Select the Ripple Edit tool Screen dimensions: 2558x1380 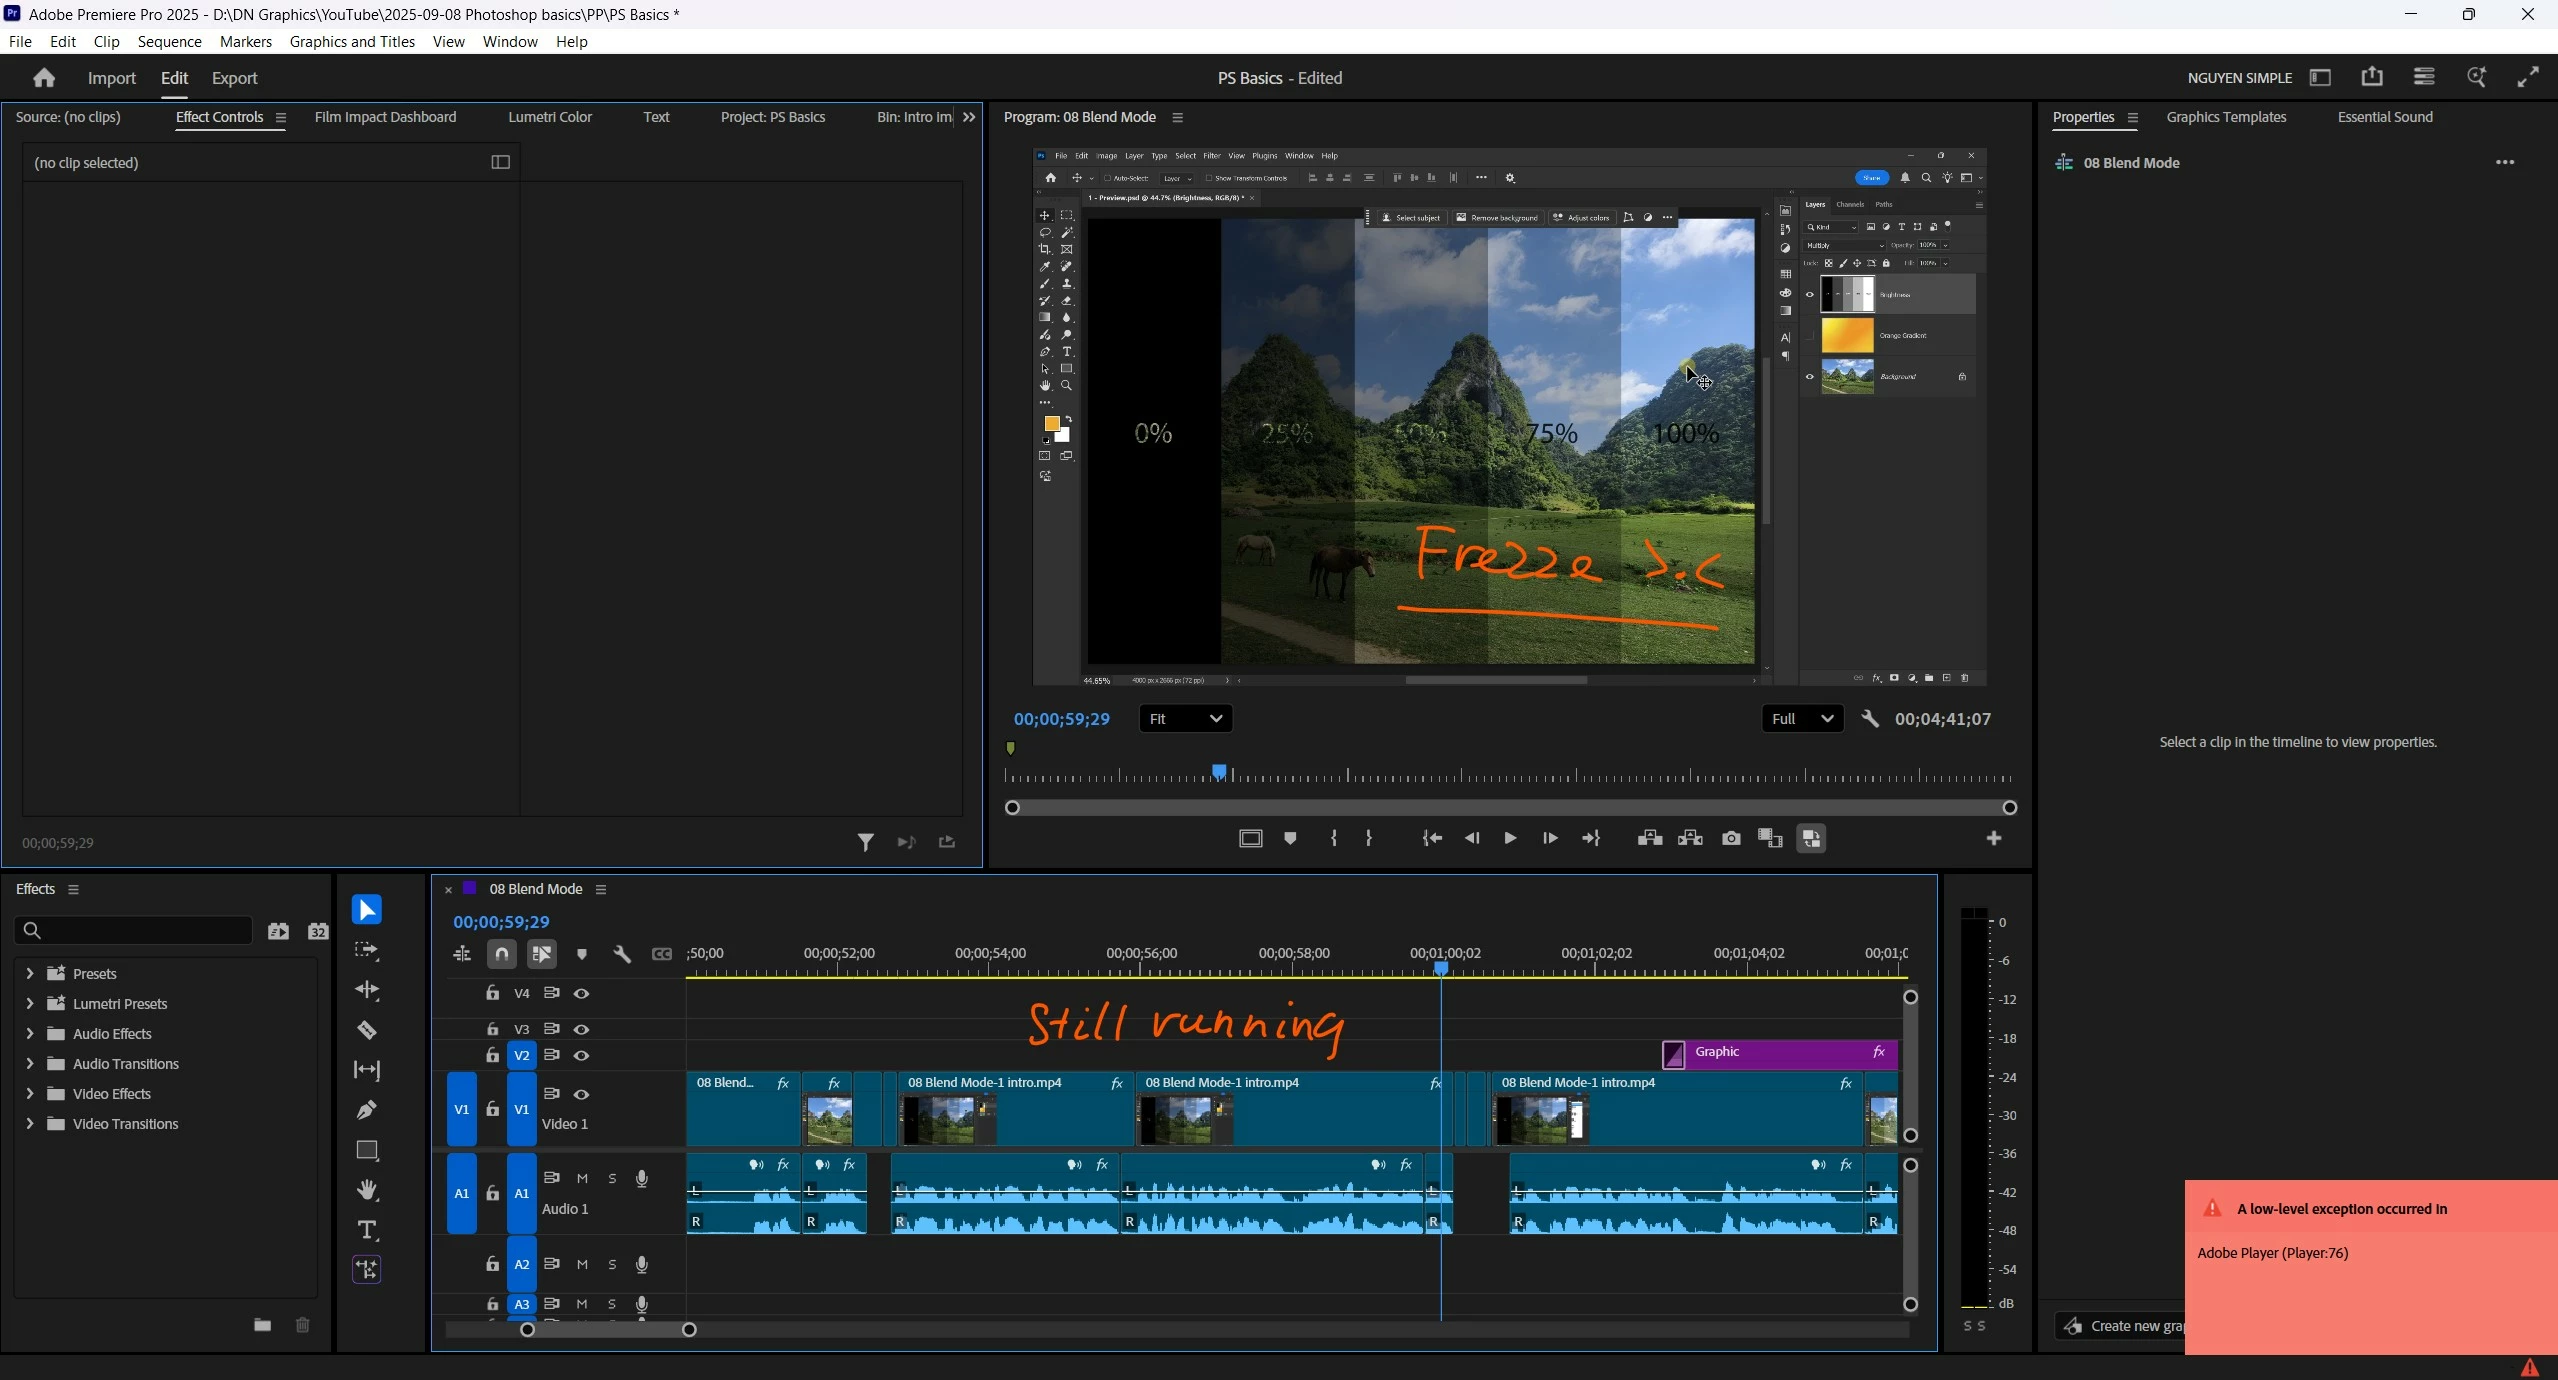[x=367, y=990]
